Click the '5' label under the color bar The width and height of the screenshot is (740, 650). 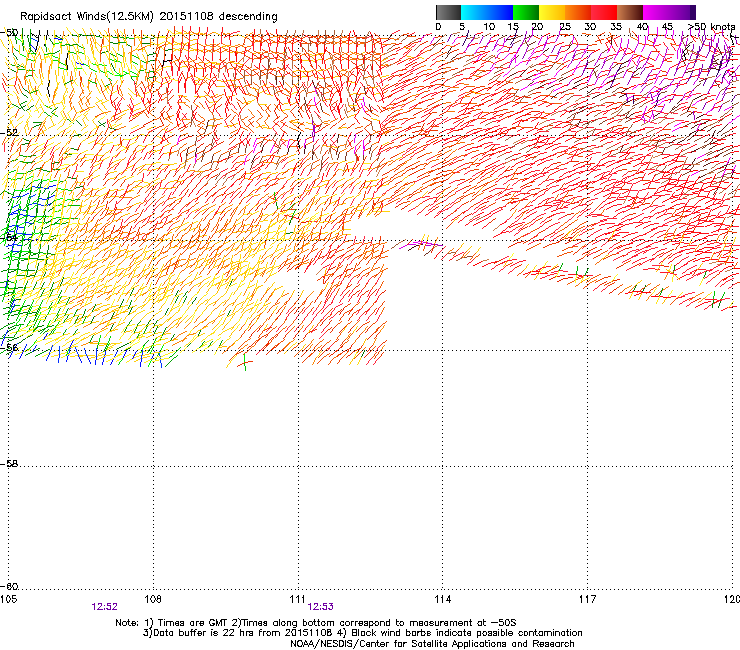click(x=462, y=27)
